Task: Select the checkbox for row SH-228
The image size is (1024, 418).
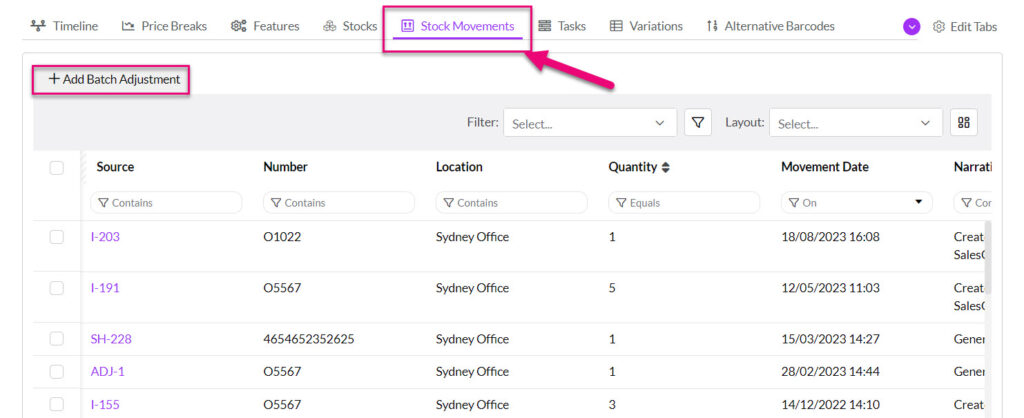Action: [x=57, y=339]
